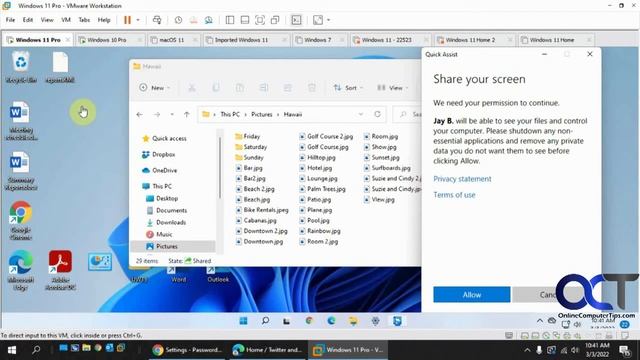Select Adobe Acrobat desktop shortcut
Viewport: 640px width, 360px height.
point(60,270)
